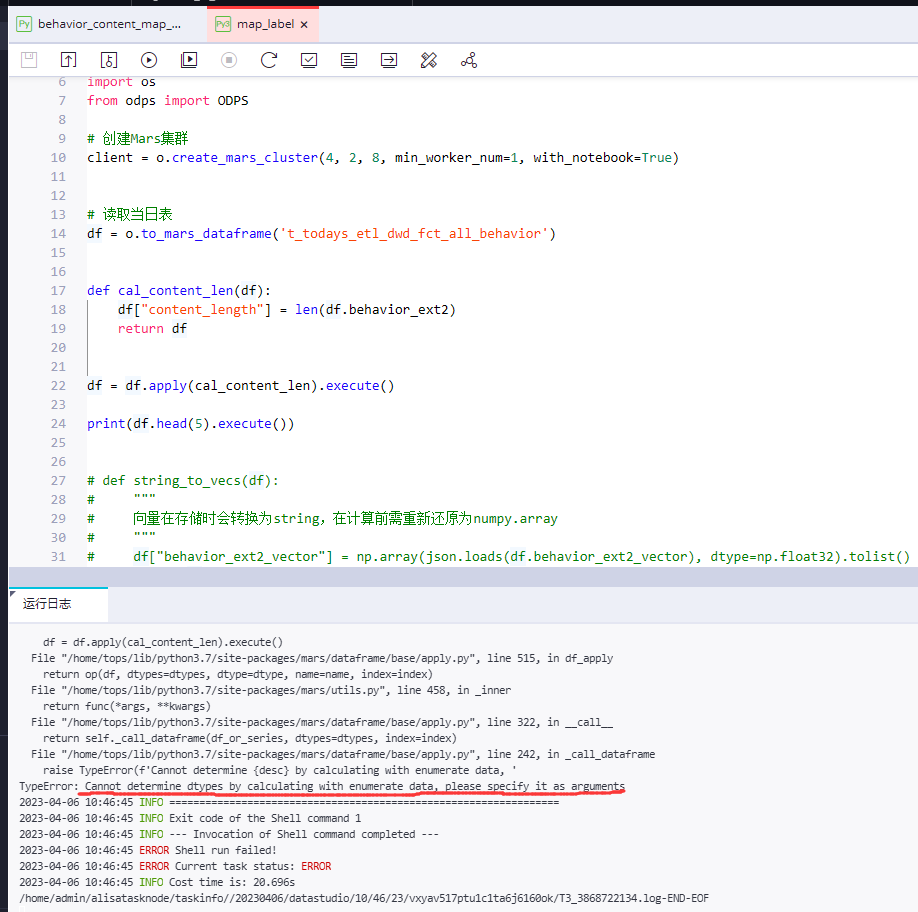Run with parameters via advanced run icon
This screenshot has height=912, width=918.
tap(188, 60)
